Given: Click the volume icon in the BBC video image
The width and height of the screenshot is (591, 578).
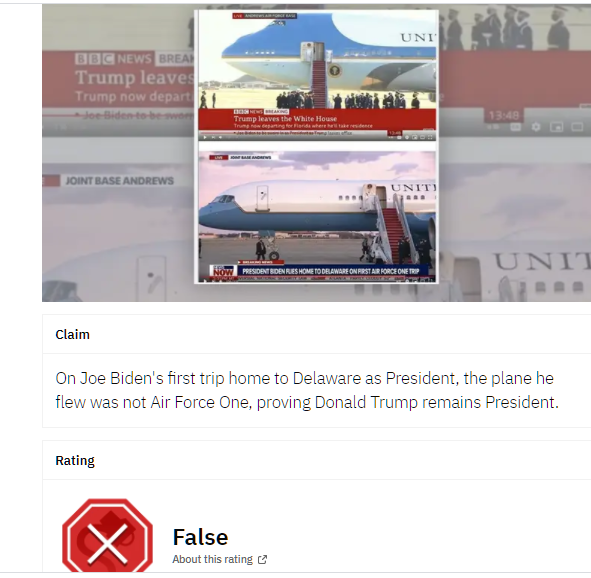Looking at the screenshot, I should tap(220, 138).
